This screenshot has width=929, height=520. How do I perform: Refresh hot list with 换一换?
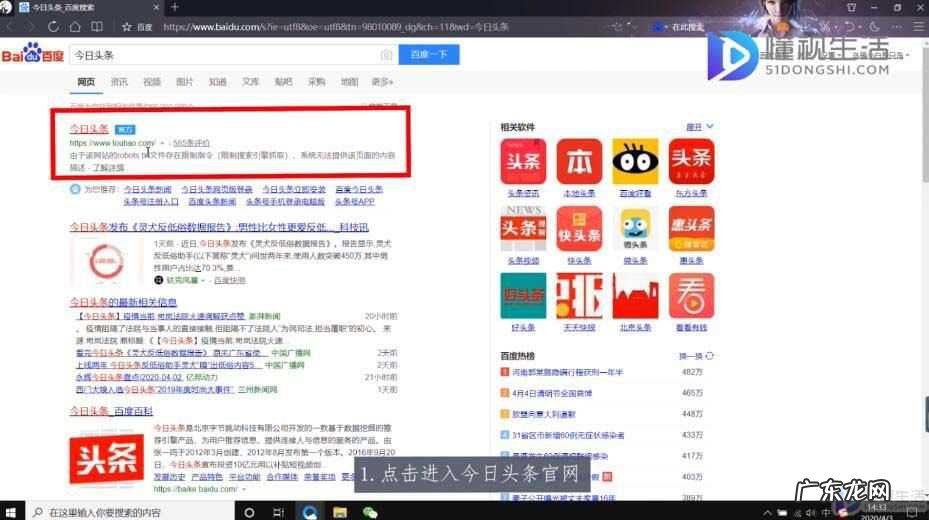click(696, 356)
